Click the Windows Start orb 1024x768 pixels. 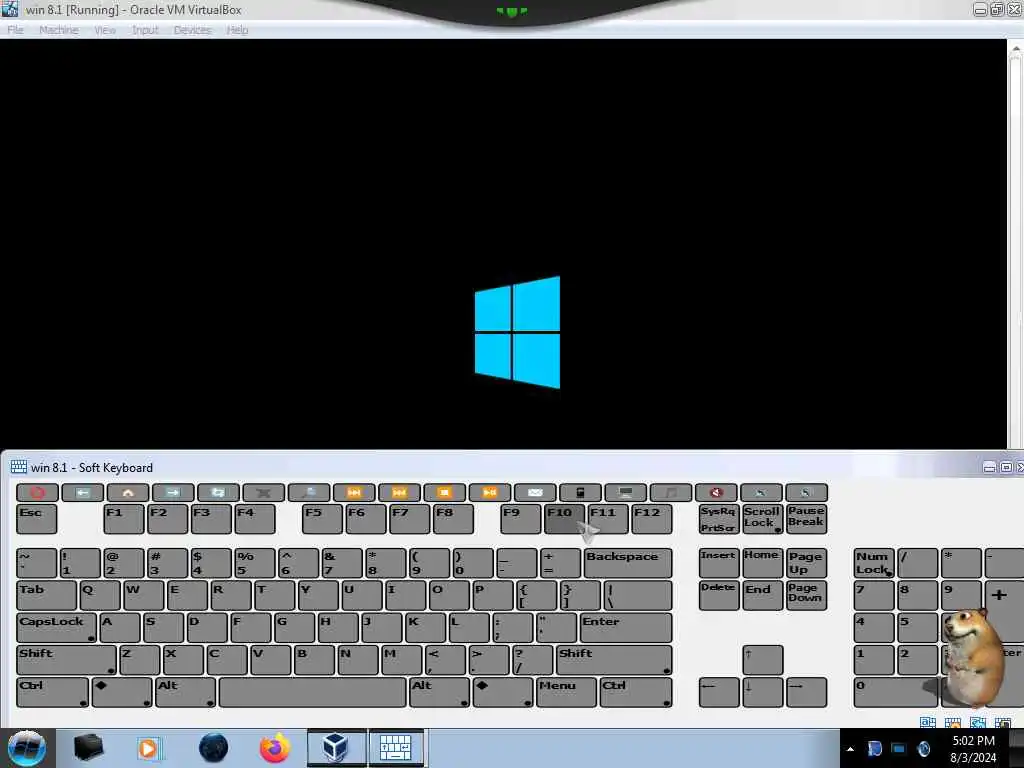[x=26, y=748]
